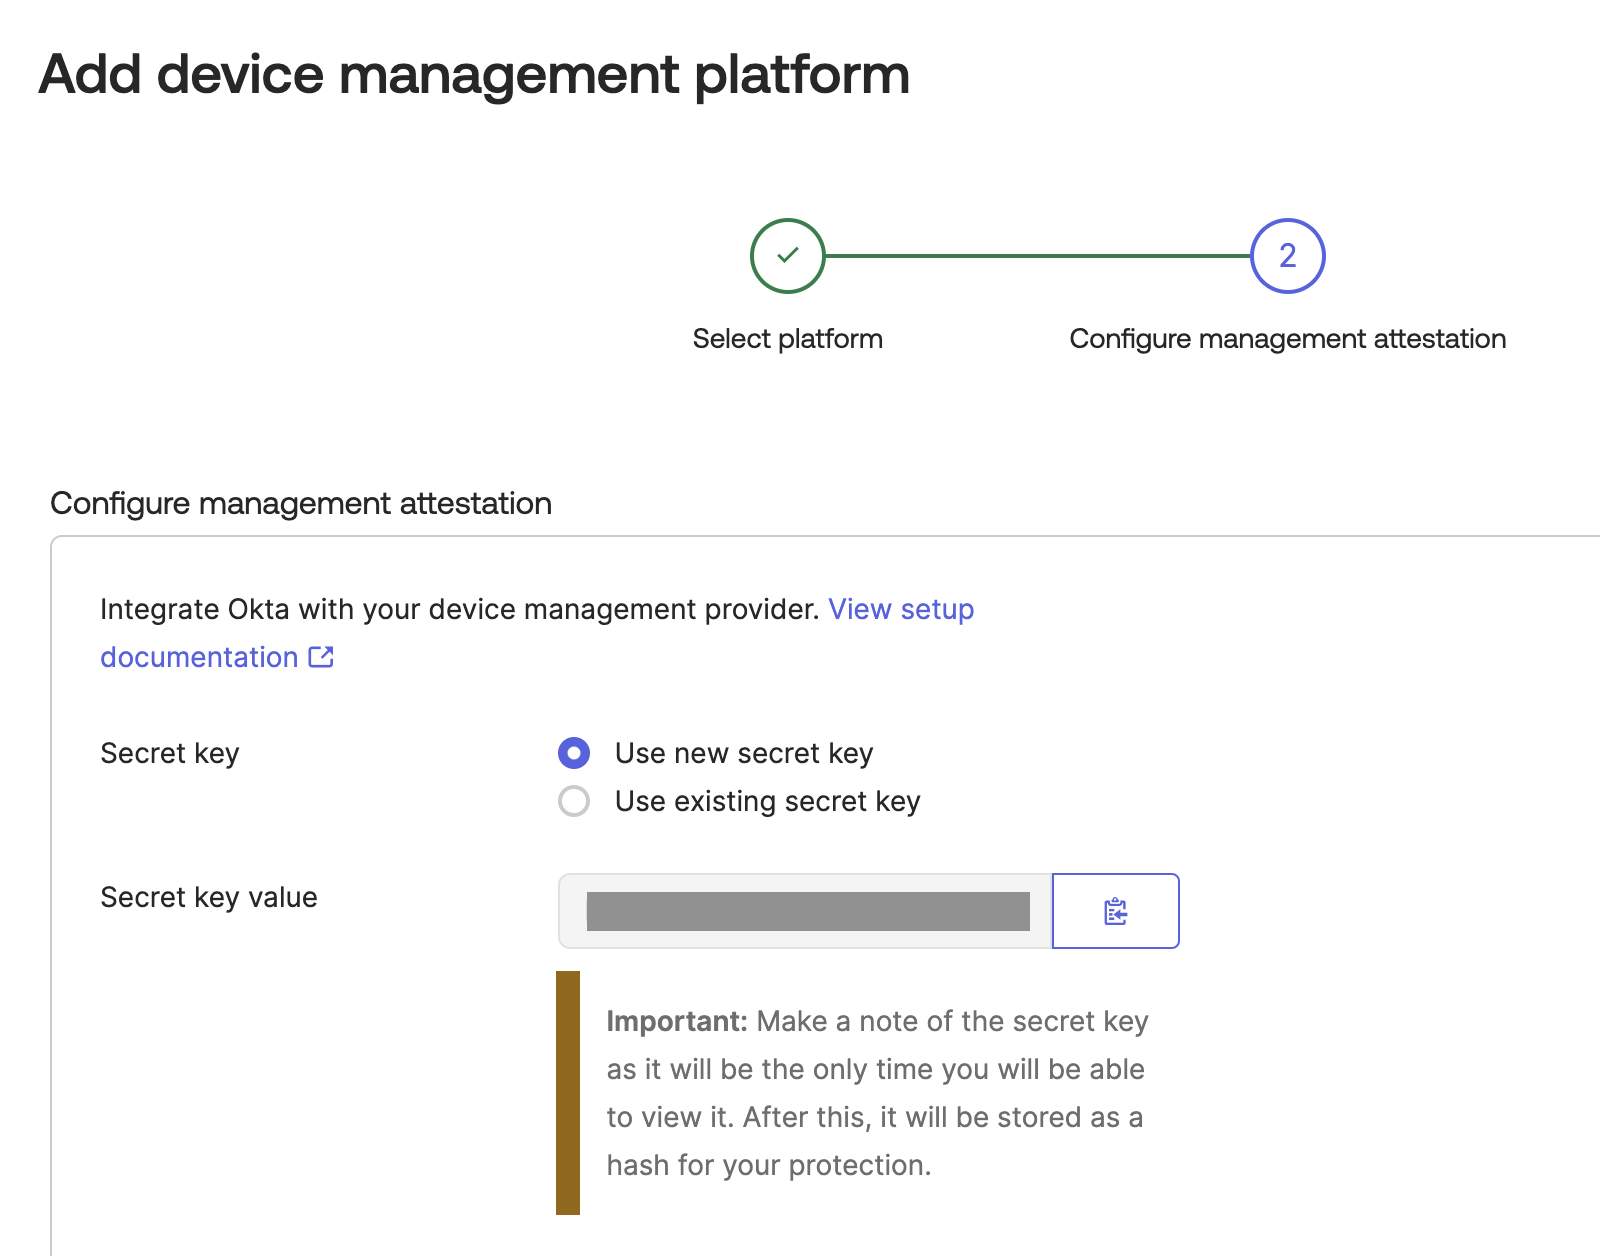The height and width of the screenshot is (1256, 1600).
Task: Click inside the secret key value field
Action: tap(806, 911)
